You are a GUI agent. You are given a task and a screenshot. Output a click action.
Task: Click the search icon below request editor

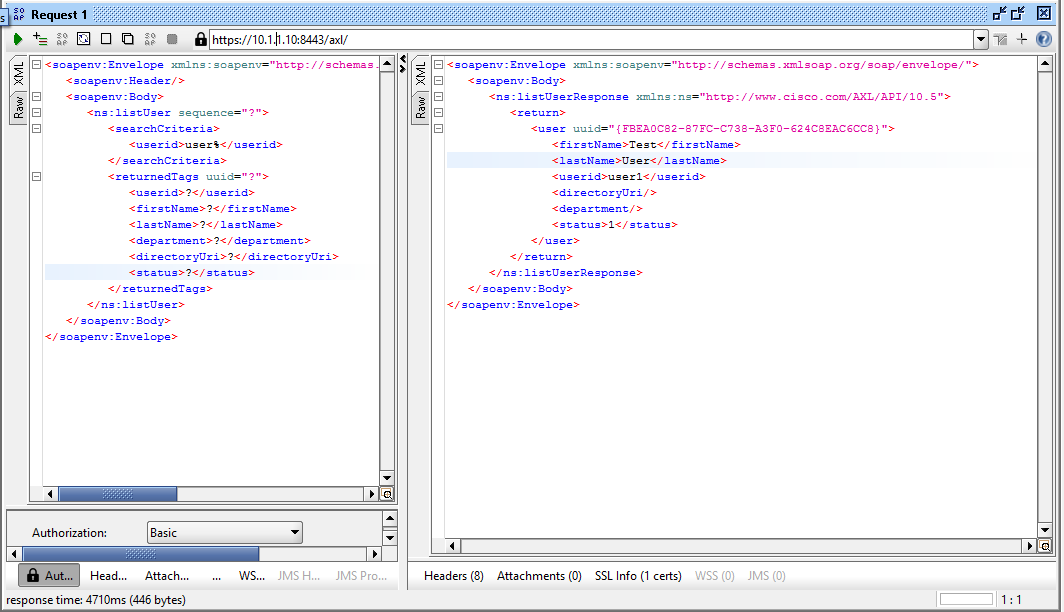point(387,494)
